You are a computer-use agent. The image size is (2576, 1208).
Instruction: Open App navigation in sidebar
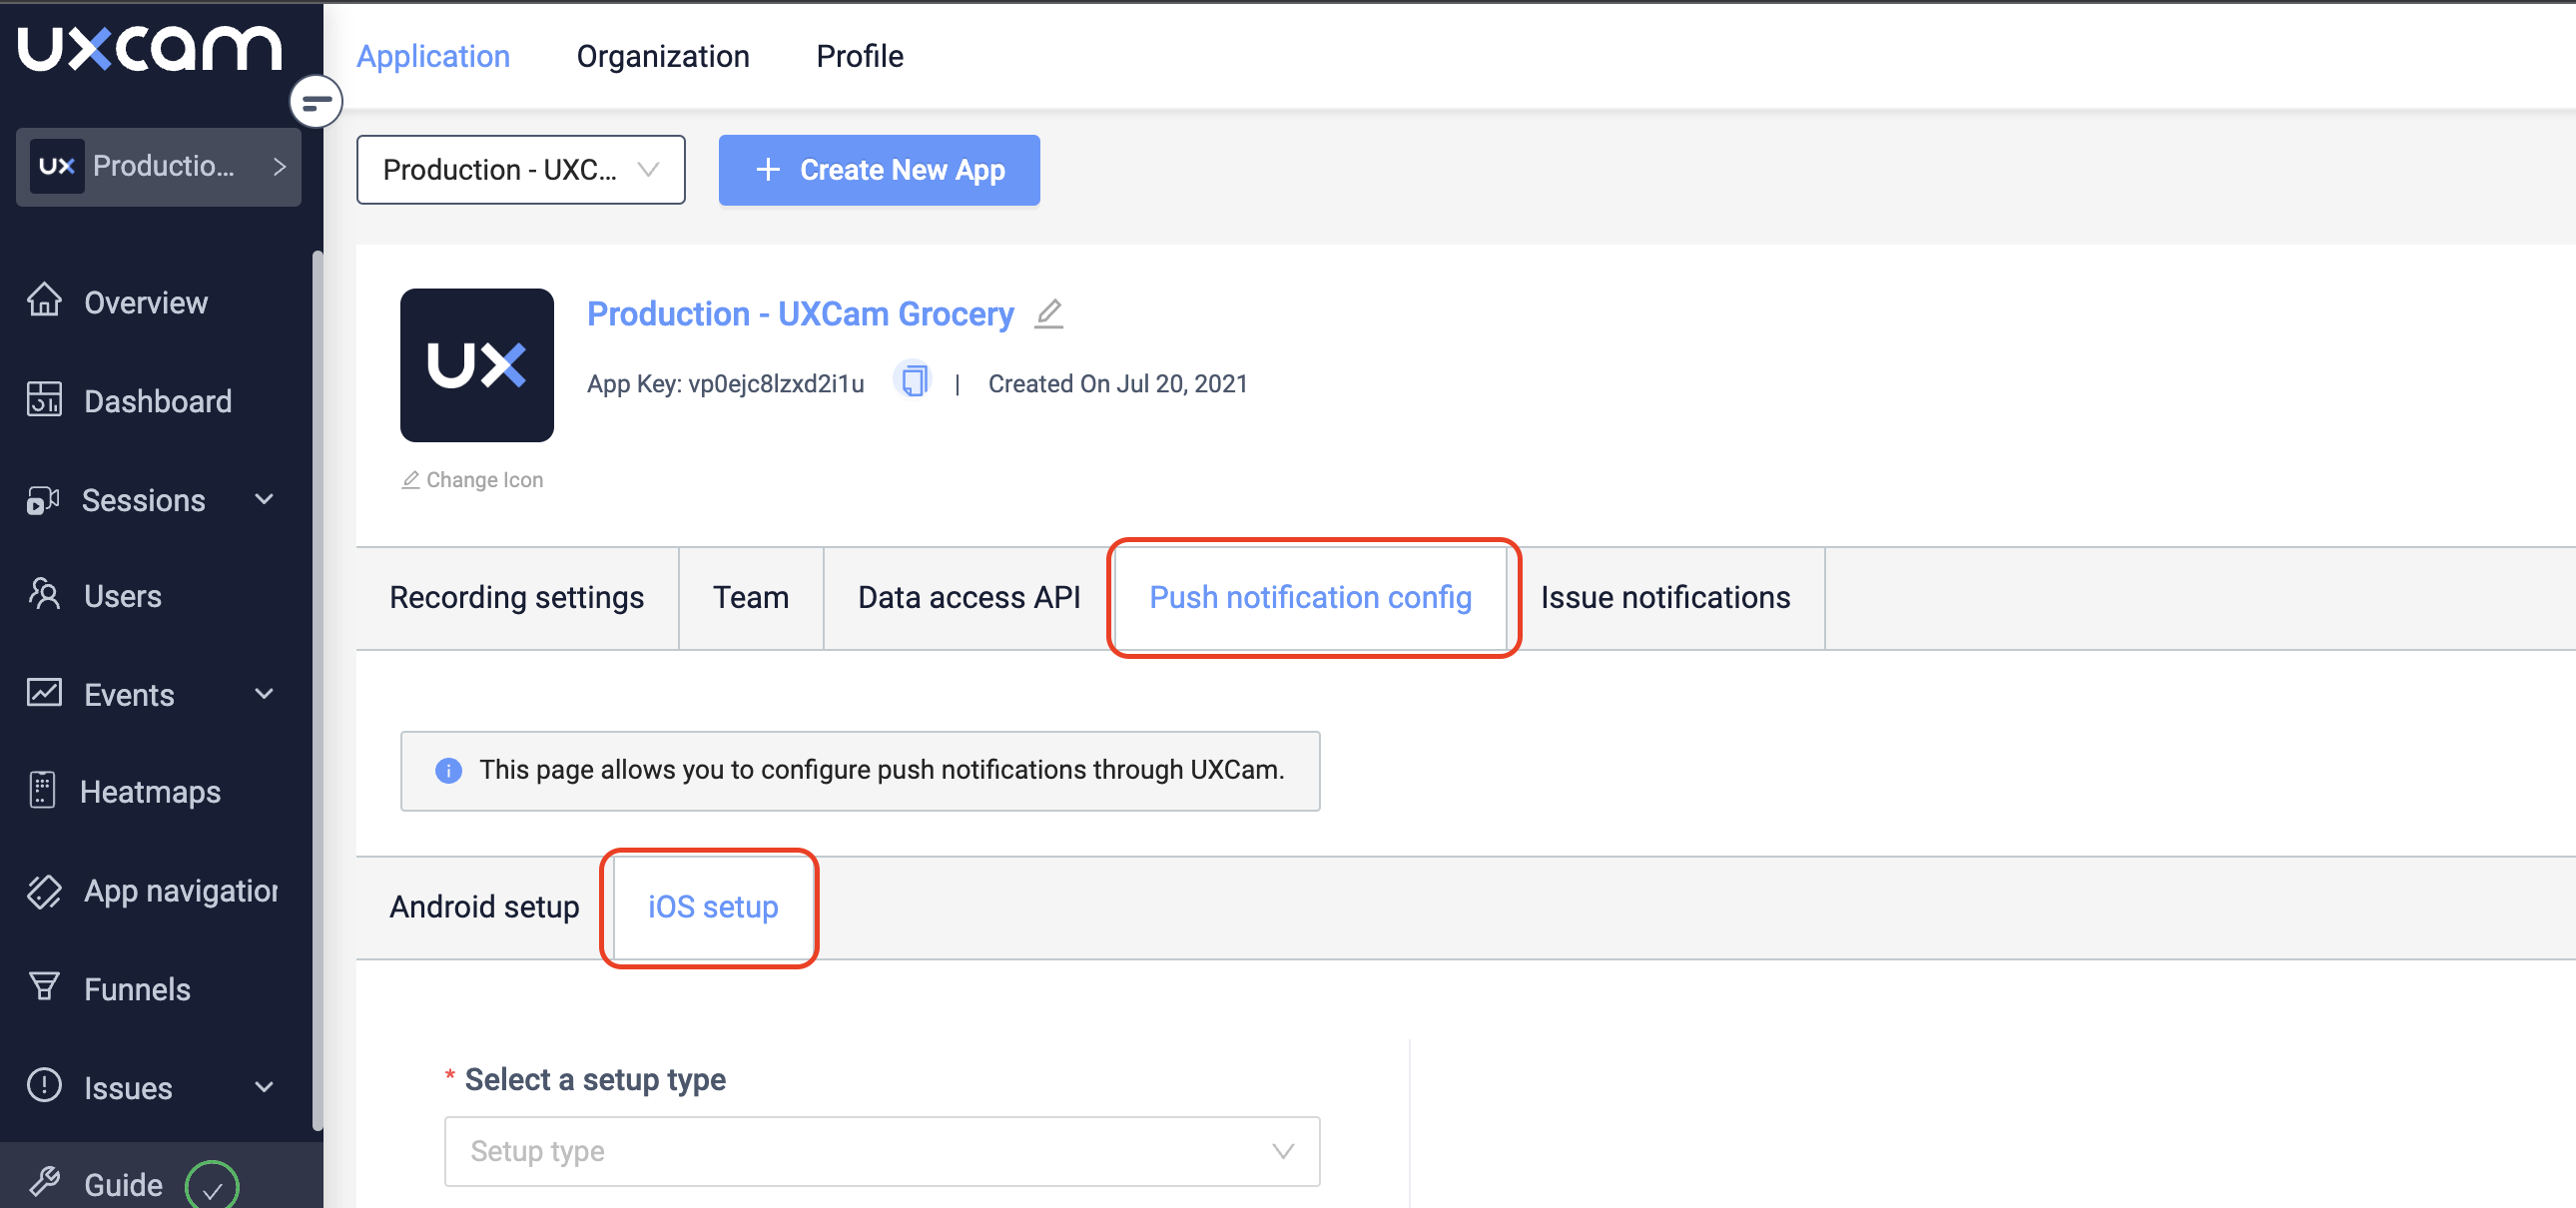[x=180, y=890]
